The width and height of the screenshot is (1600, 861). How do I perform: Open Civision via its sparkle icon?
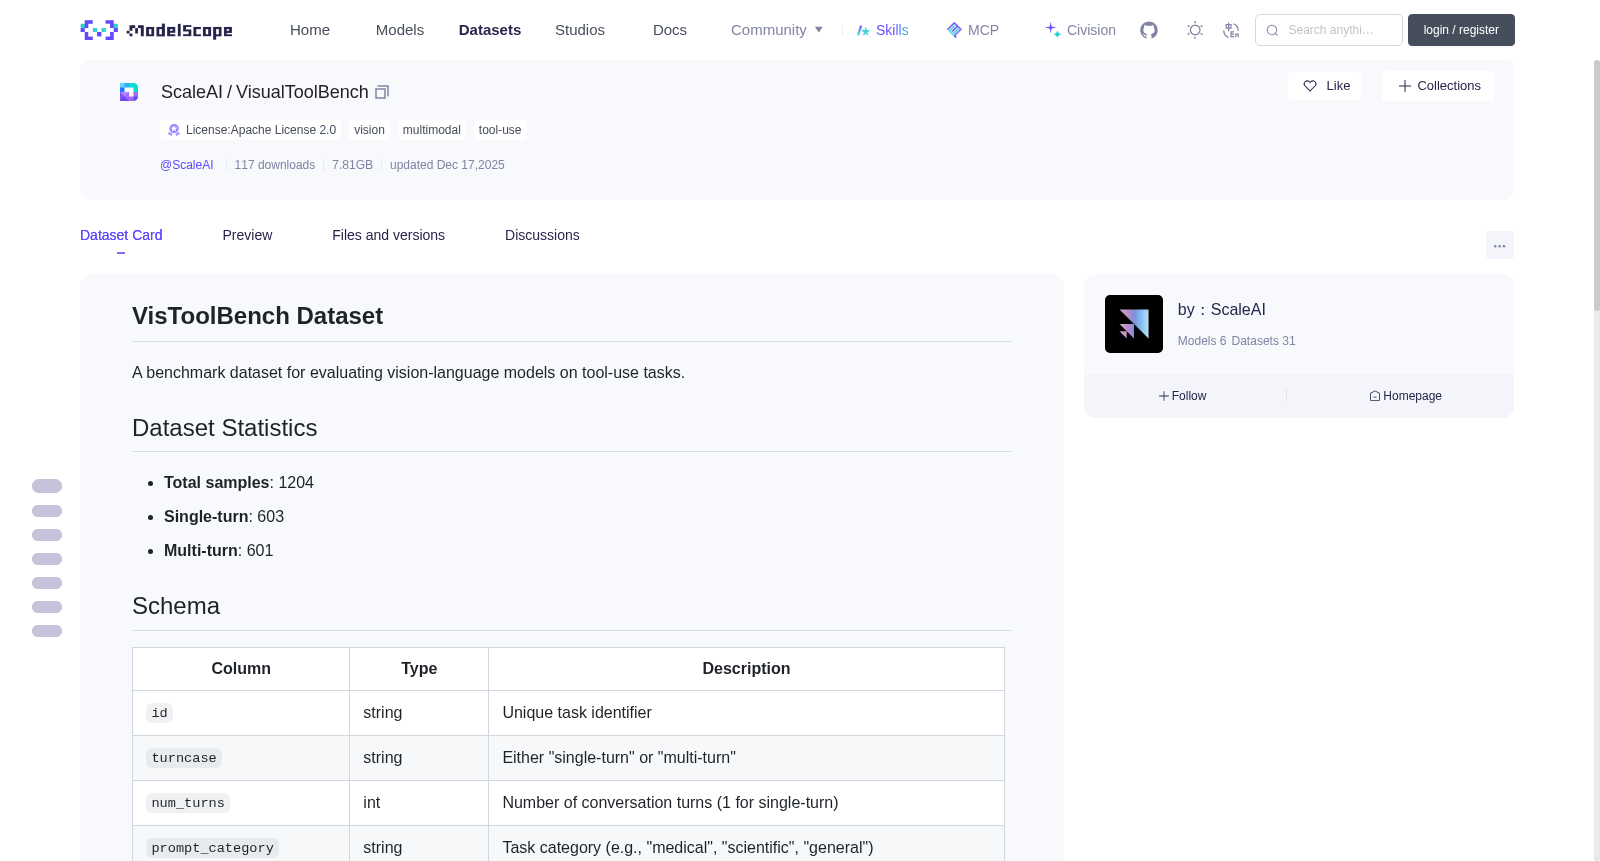coord(1053,30)
